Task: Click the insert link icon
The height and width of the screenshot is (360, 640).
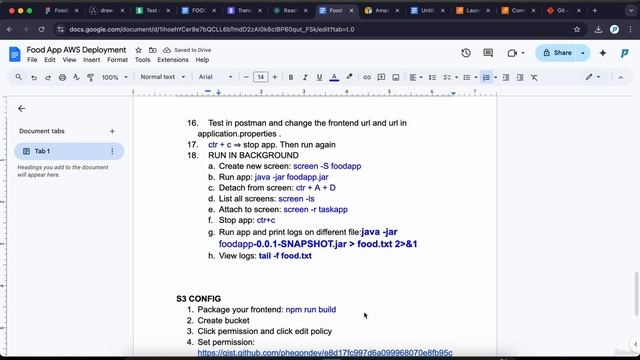Action: (x=367, y=77)
